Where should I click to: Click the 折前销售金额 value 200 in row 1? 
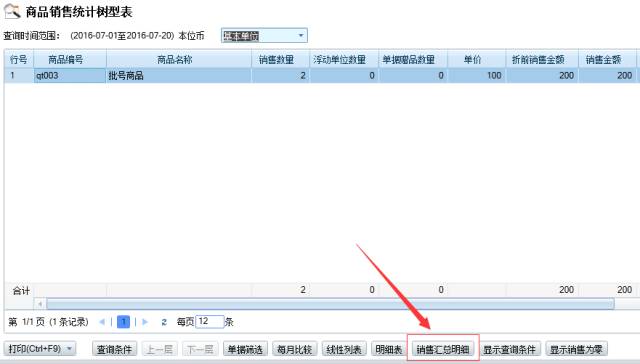tap(542, 75)
